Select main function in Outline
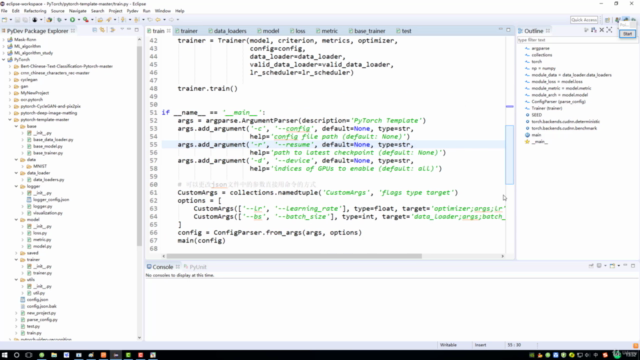Image resolution: width=640 pixels, height=360 pixels. tap(536, 135)
